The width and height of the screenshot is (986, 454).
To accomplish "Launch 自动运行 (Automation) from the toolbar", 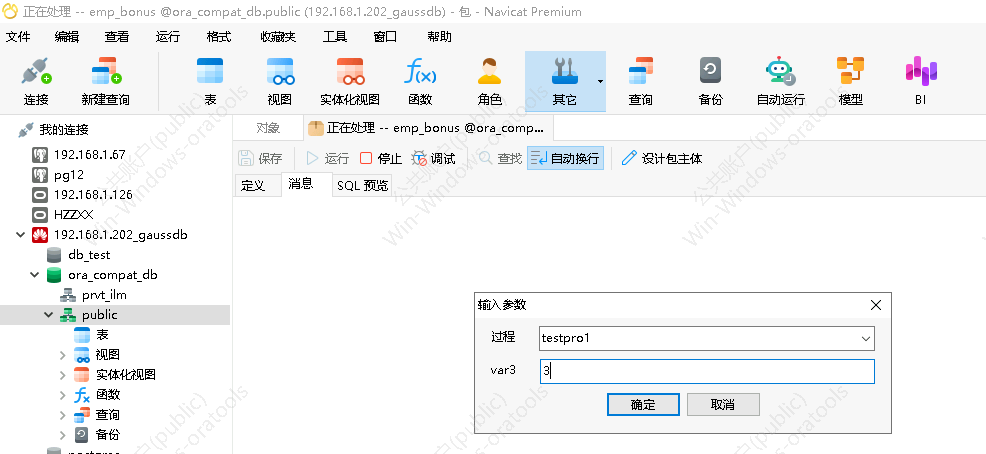I will [x=780, y=81].
